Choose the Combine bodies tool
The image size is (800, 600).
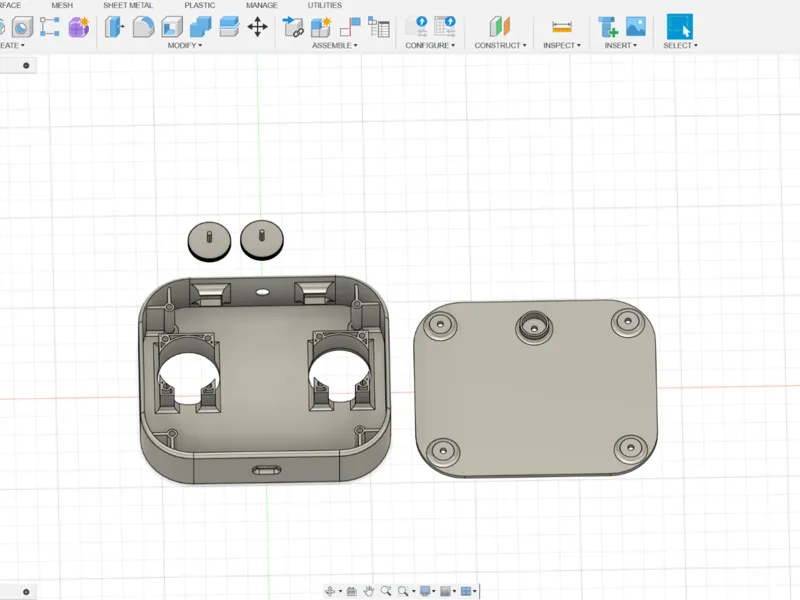[201, 27]
